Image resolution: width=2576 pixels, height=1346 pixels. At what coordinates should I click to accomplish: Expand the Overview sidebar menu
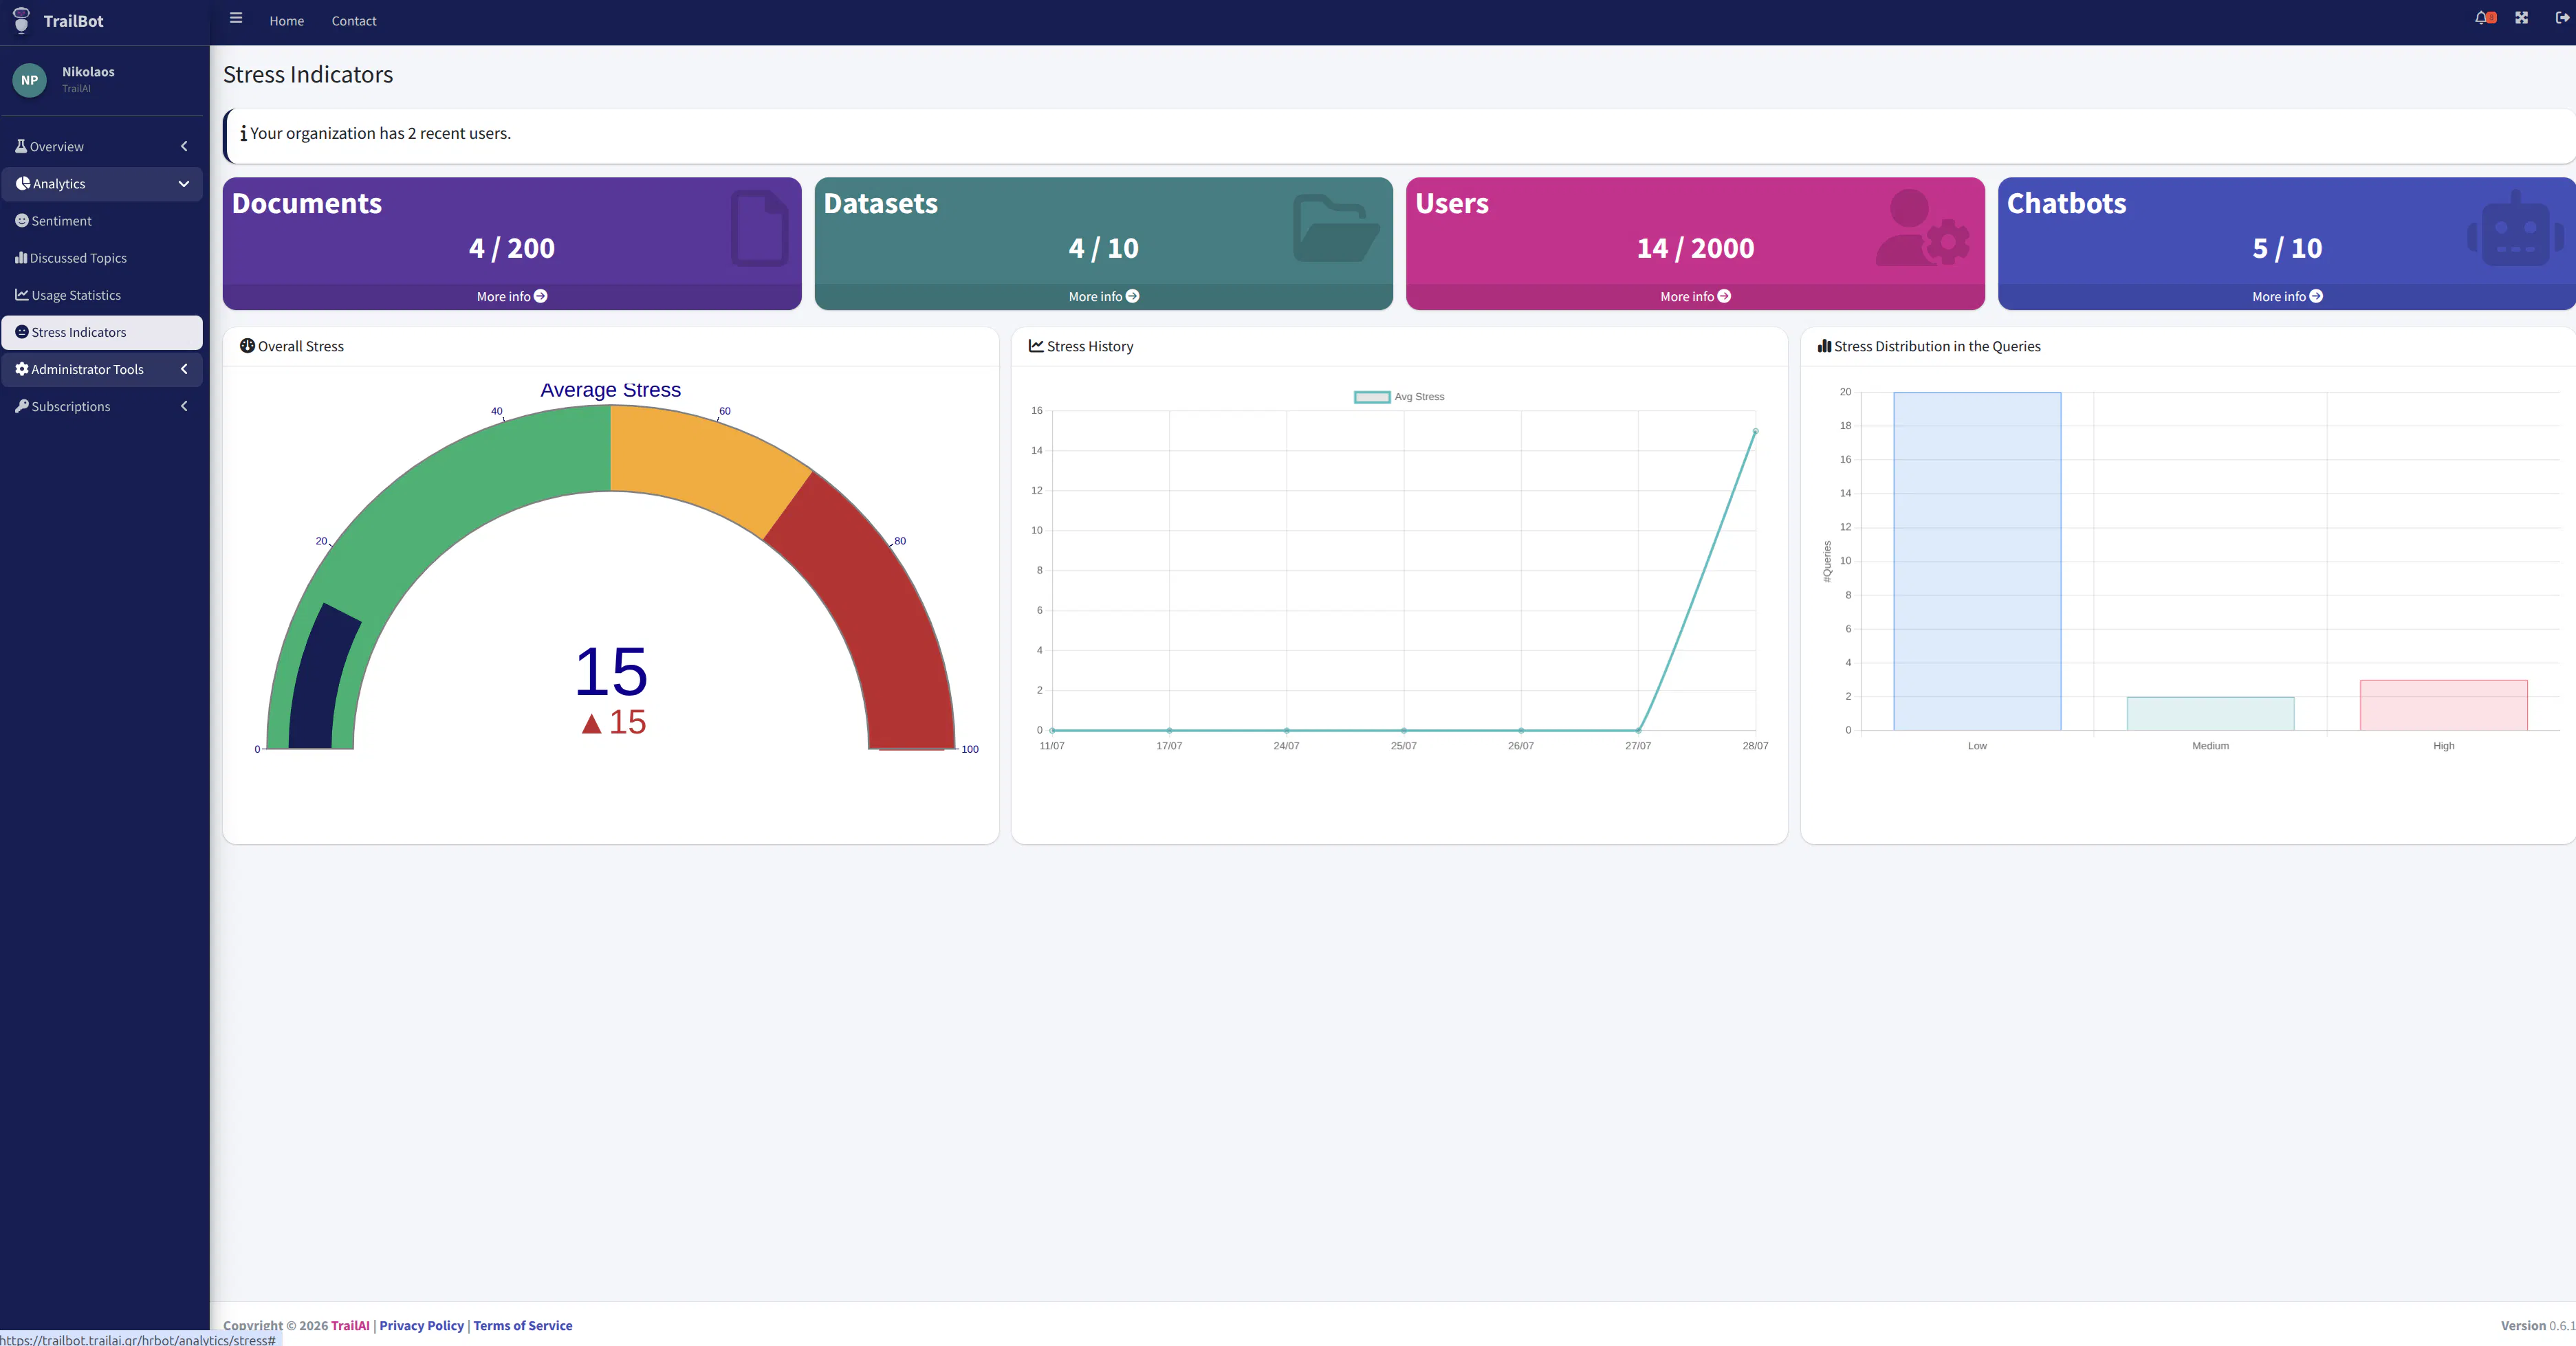click(x=102, y=146)
